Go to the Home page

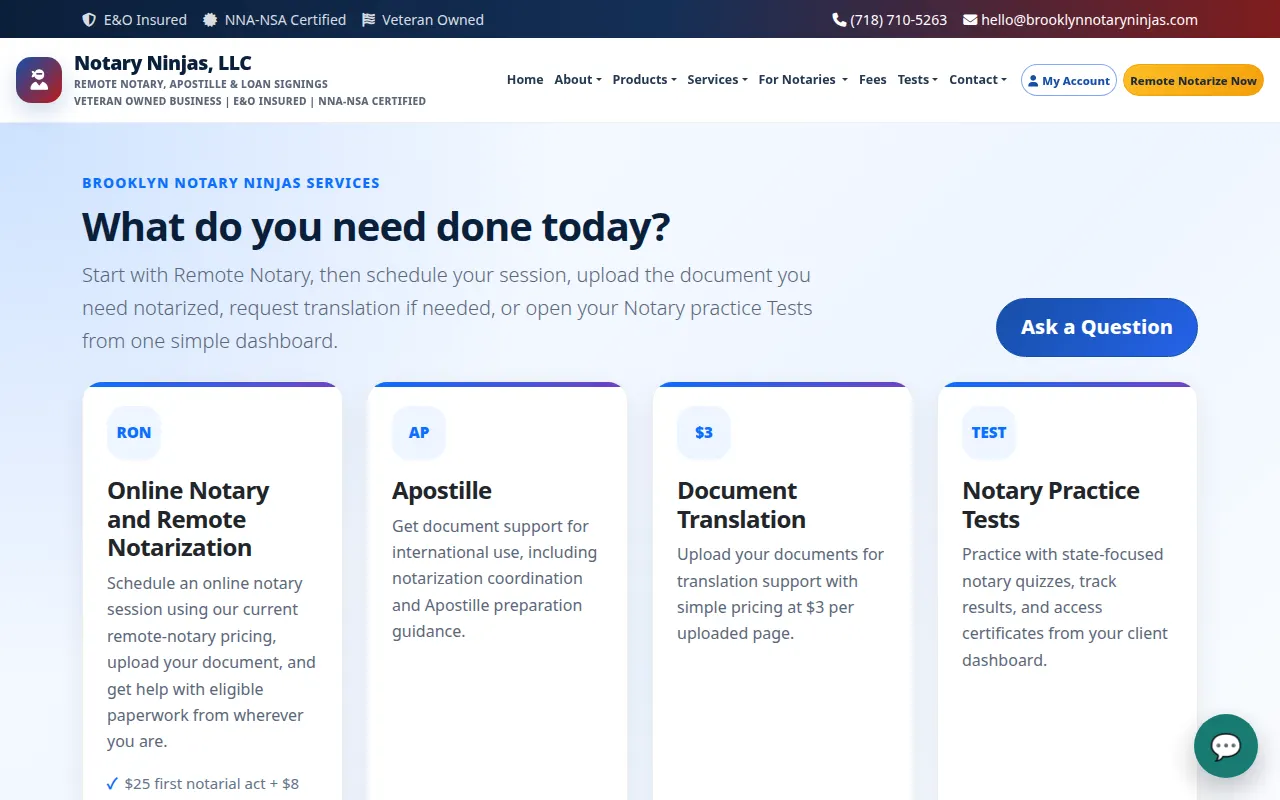(525, 80)
